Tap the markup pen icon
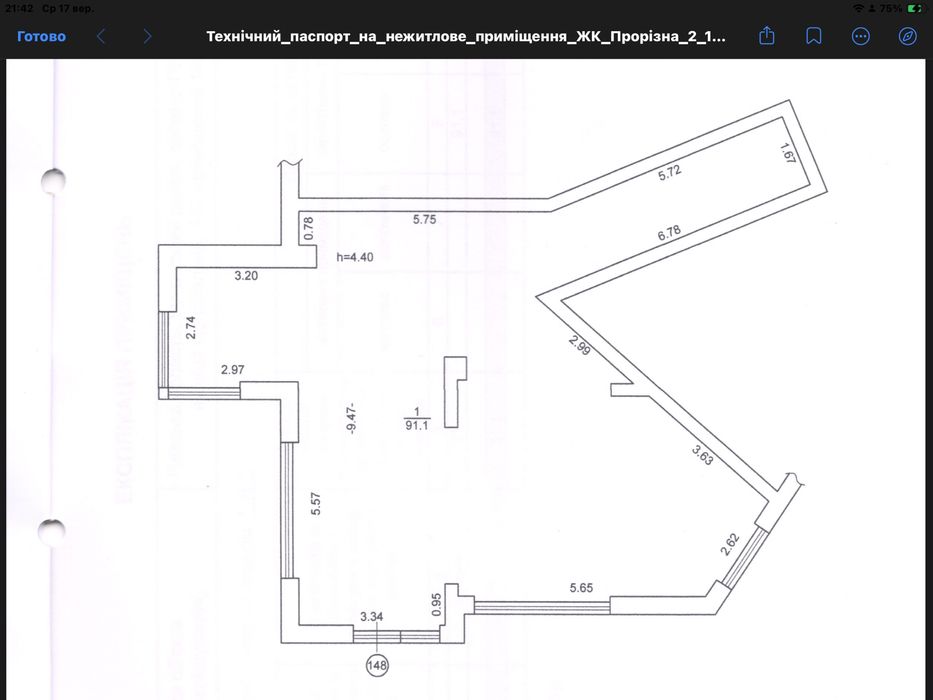 tap(907, 36)
